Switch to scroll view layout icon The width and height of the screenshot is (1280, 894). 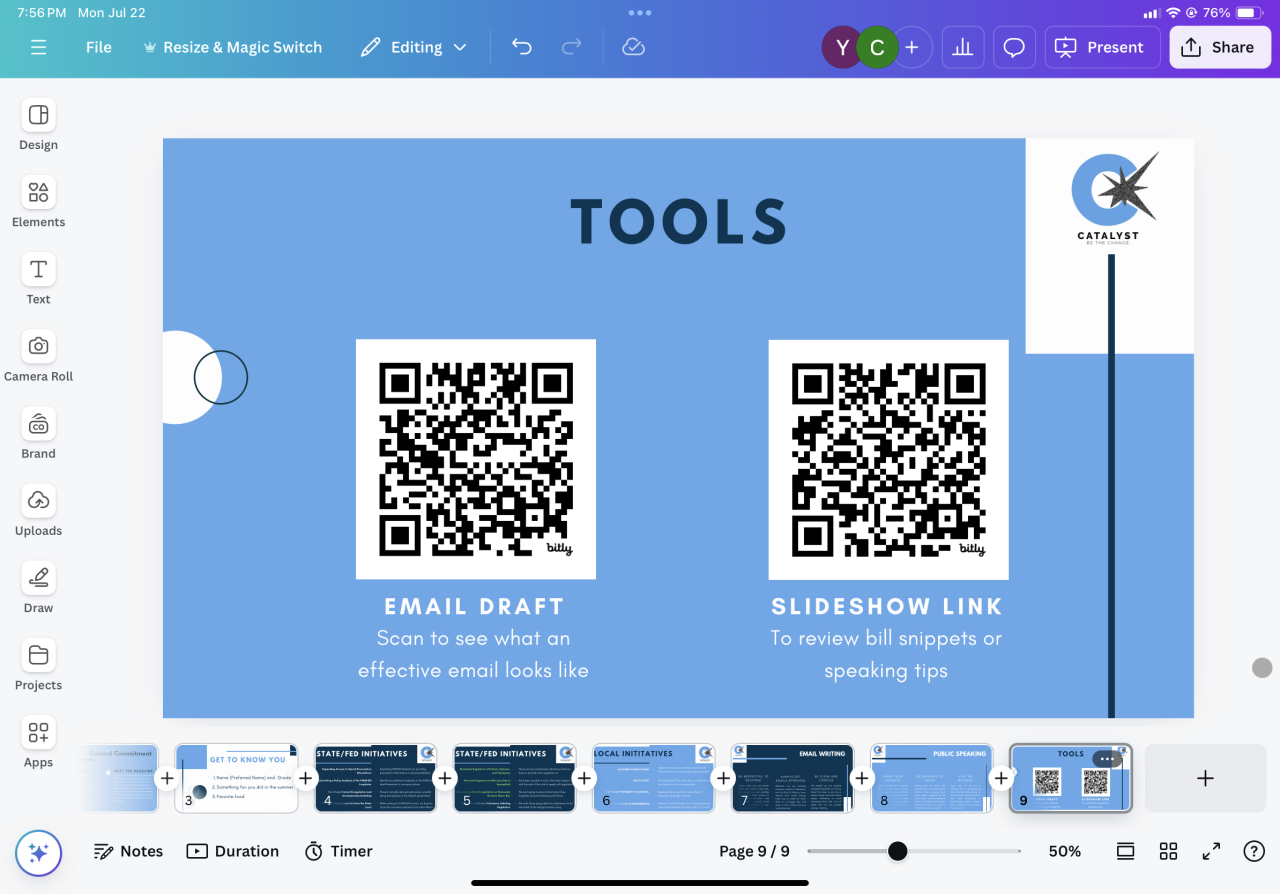click(x=1126, y=851)
